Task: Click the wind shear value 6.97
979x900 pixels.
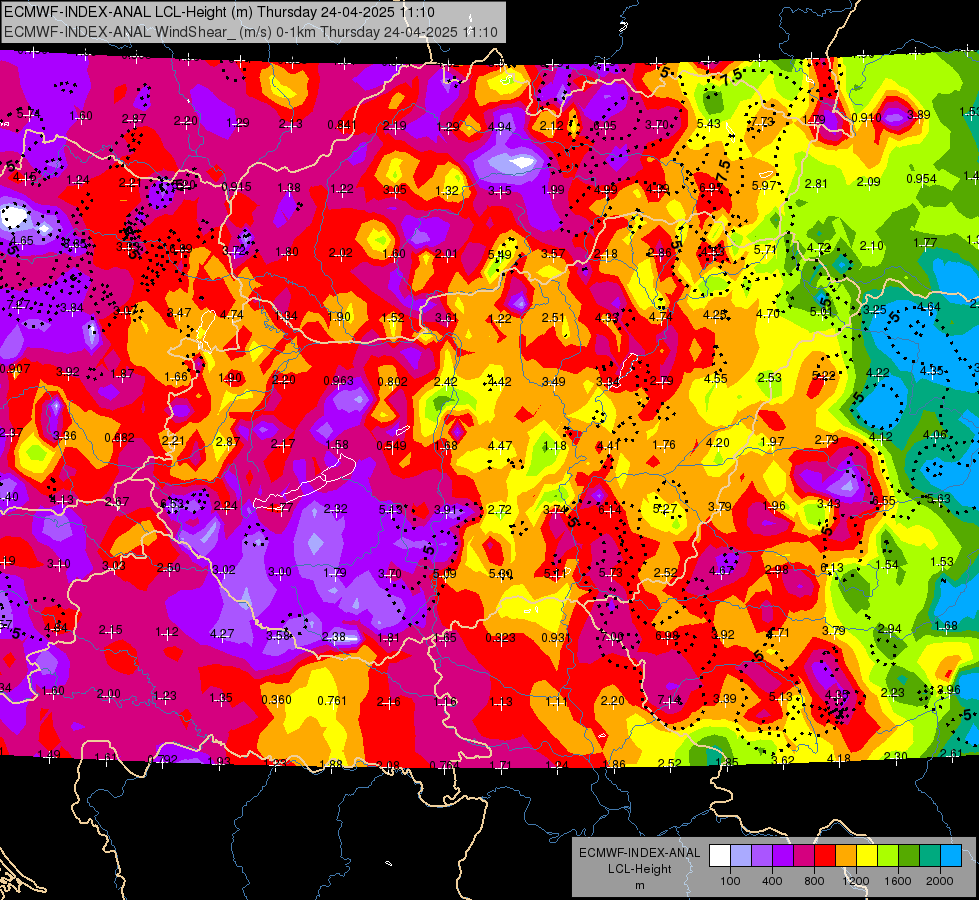Action: point(711,188)
